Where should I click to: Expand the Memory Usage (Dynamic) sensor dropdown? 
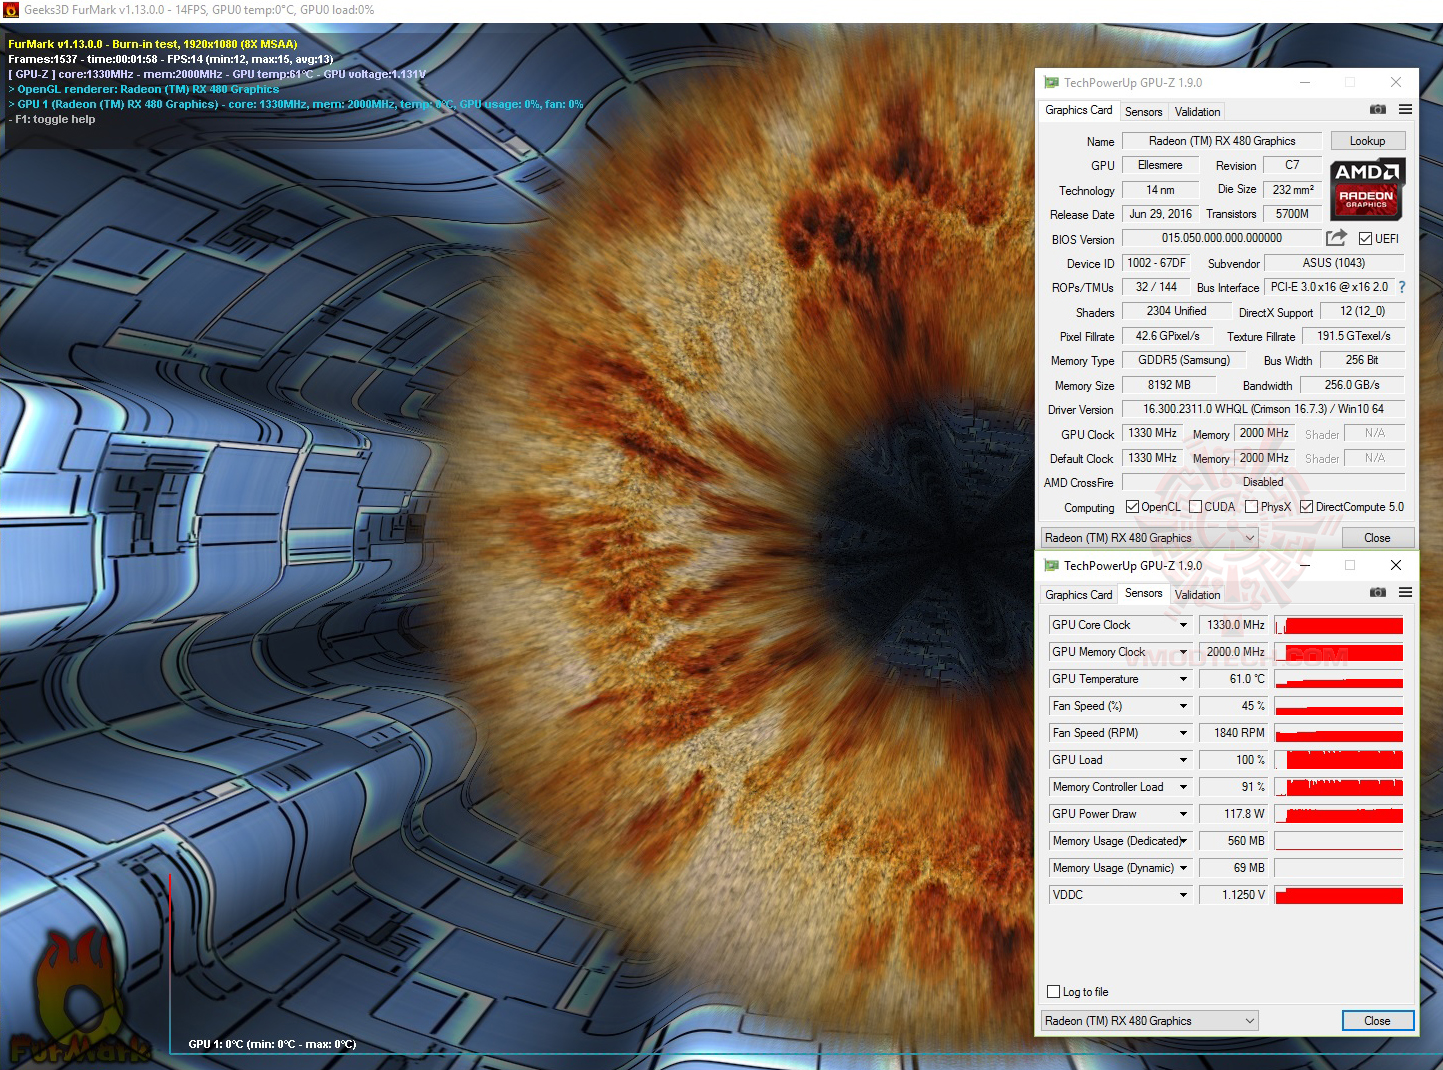[x=1183, y=868]
